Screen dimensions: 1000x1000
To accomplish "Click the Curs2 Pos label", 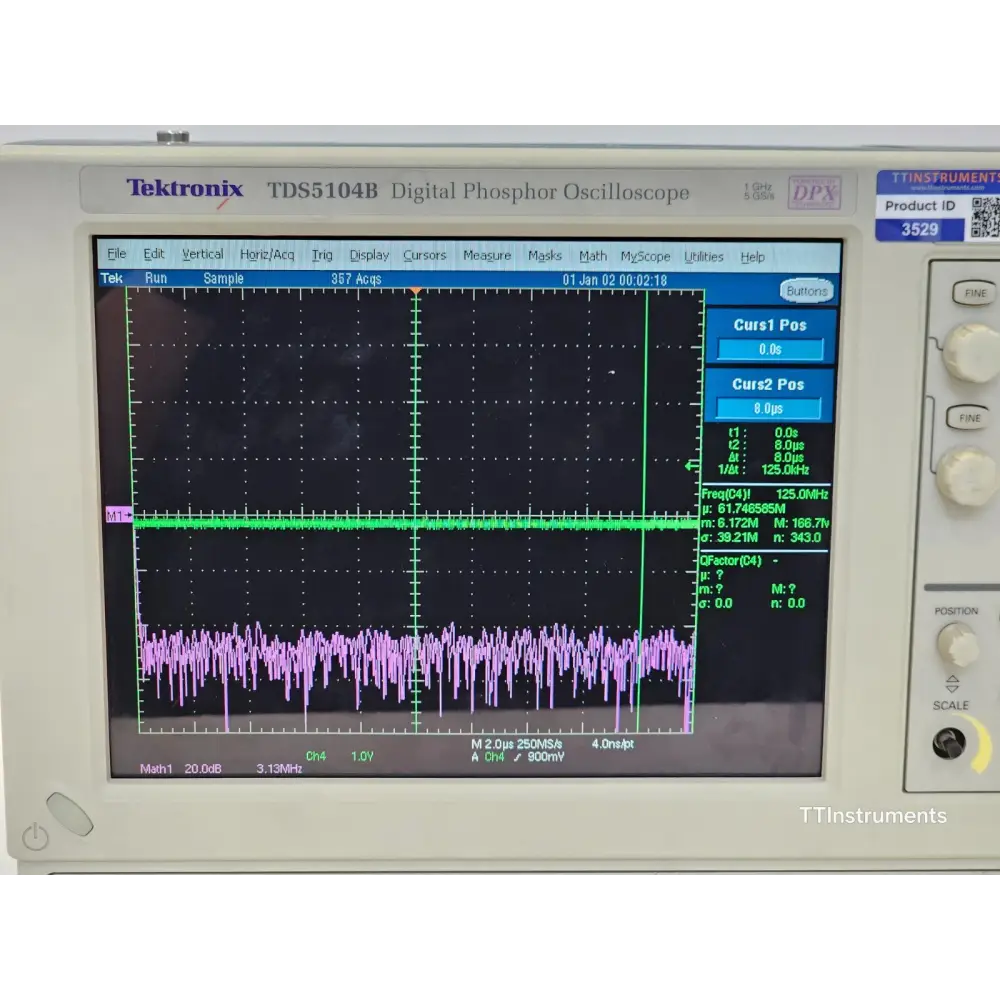I will pyautogui.click(x=768, y=385).
